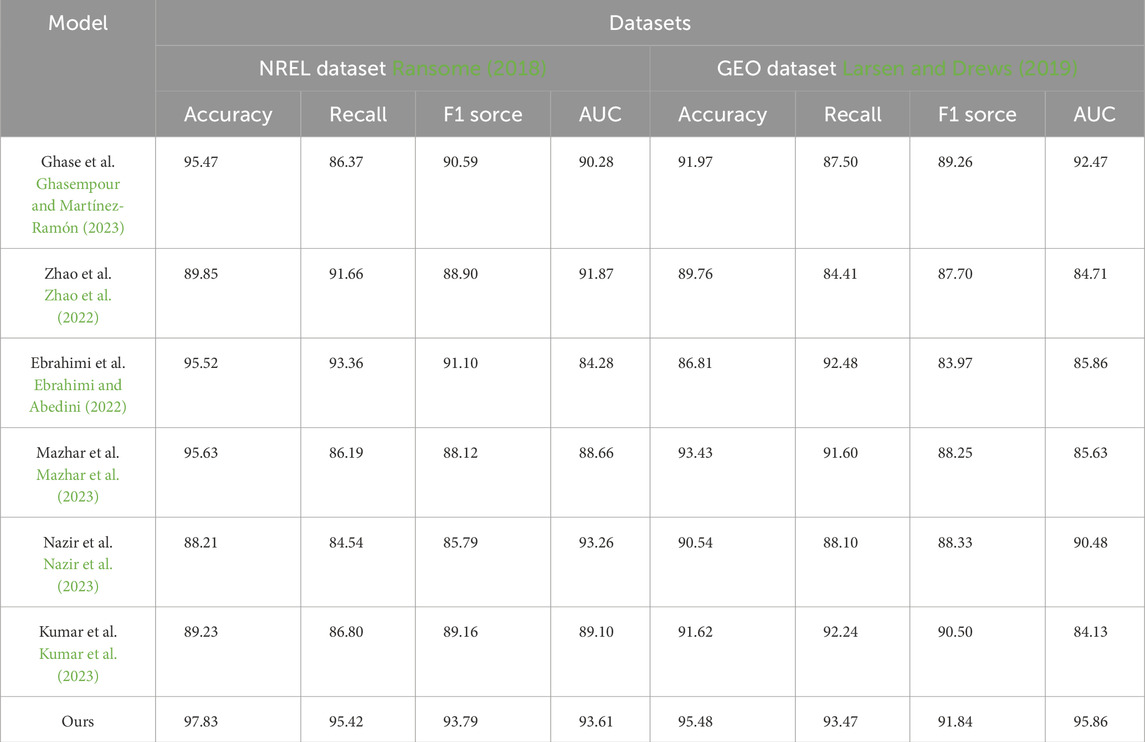Image resolution: width=1145 pixels, height=742 pixels.
Task: Select the Model column header
Action: (77, 23)
